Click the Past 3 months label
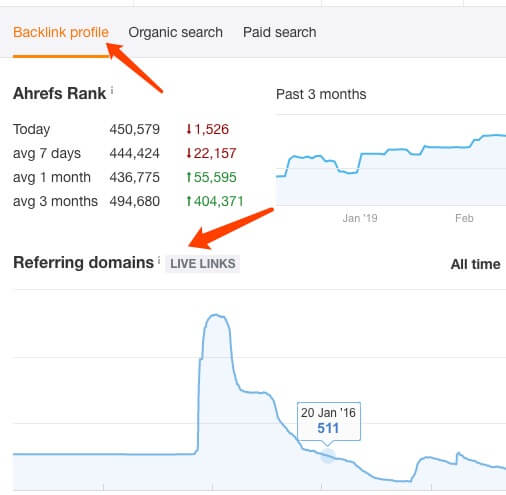The image size is (506, 495). click(x=321, y=94)
